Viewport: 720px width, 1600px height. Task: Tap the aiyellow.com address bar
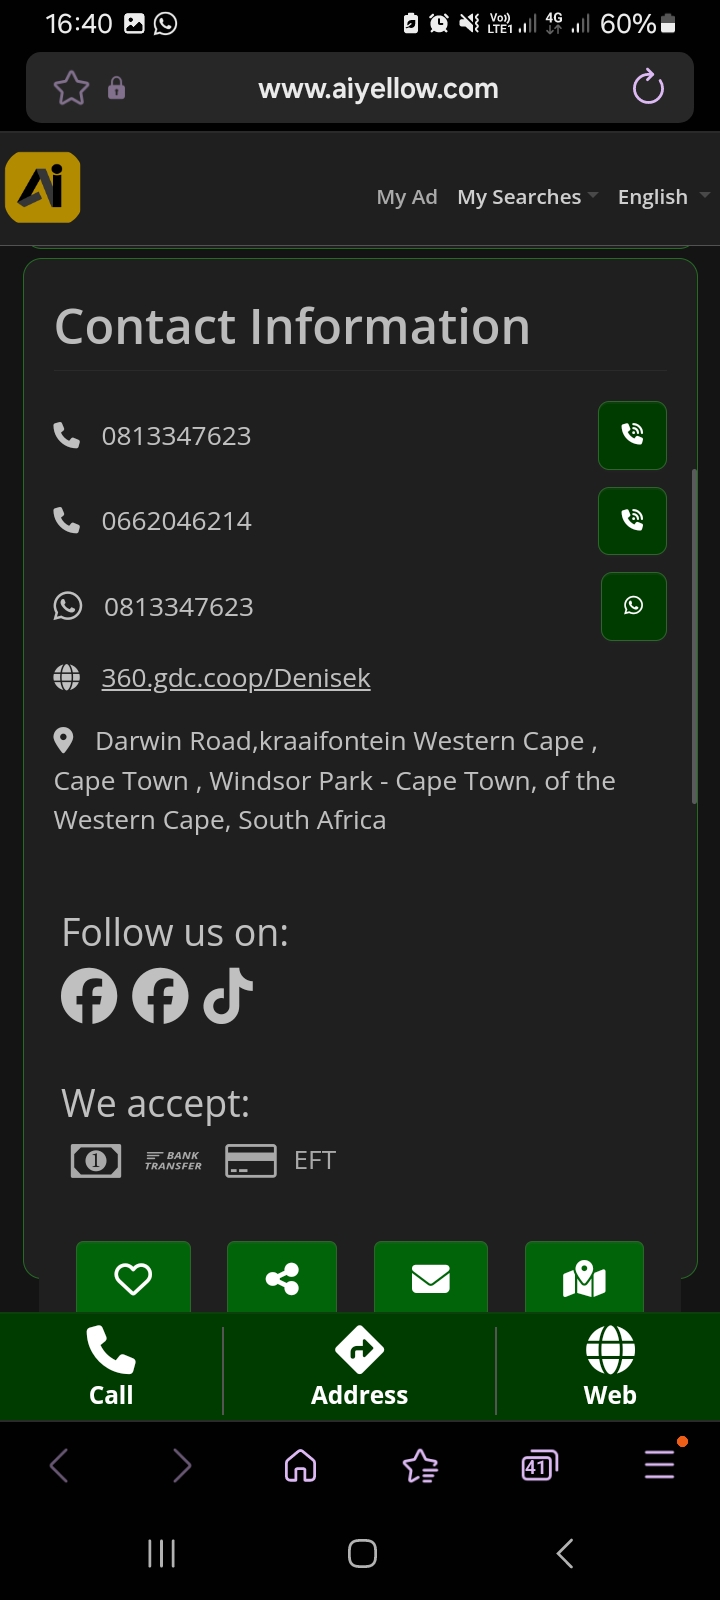(x=378, y=88)
